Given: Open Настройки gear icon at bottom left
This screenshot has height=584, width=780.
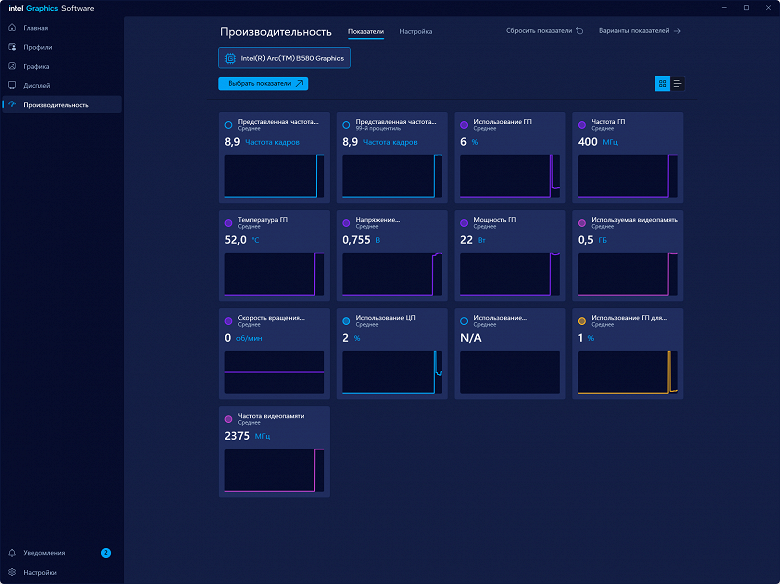Looking at the screenshot, I should (12, 573).
